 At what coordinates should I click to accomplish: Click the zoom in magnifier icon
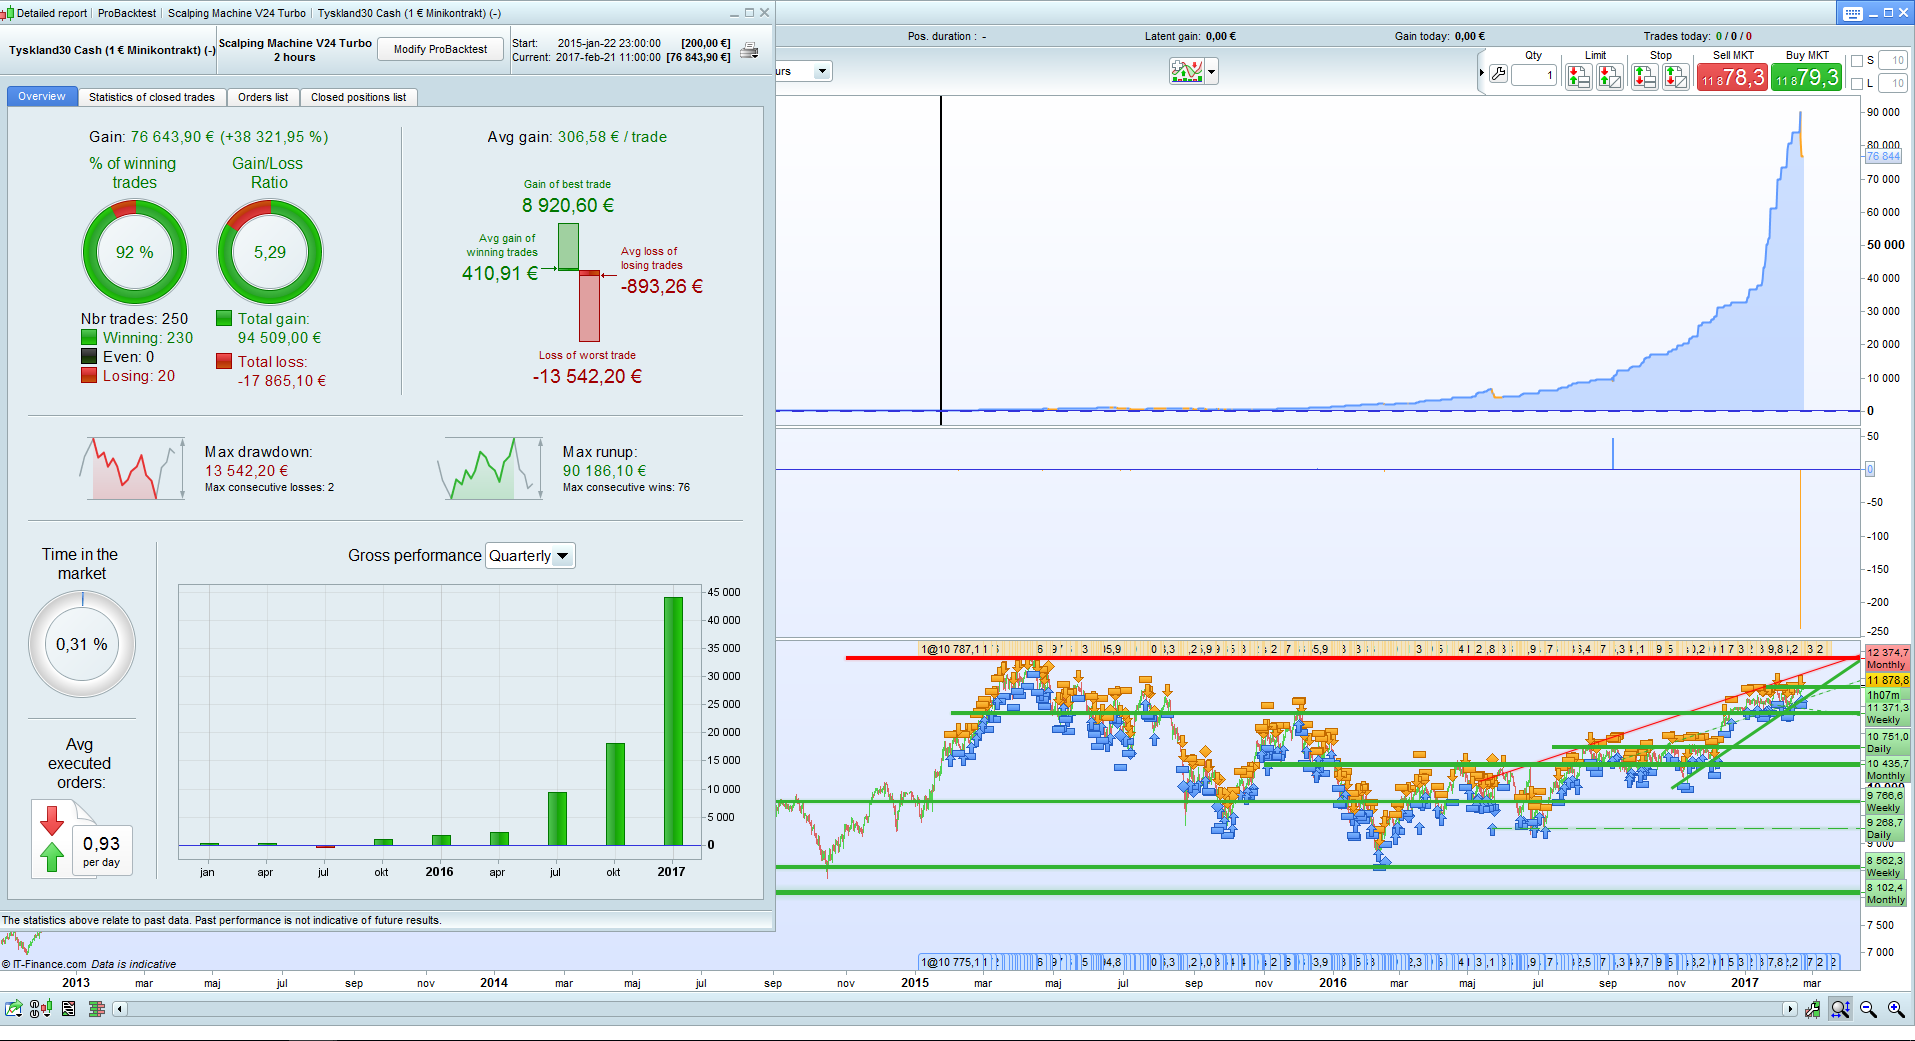pos(1896,1009)
